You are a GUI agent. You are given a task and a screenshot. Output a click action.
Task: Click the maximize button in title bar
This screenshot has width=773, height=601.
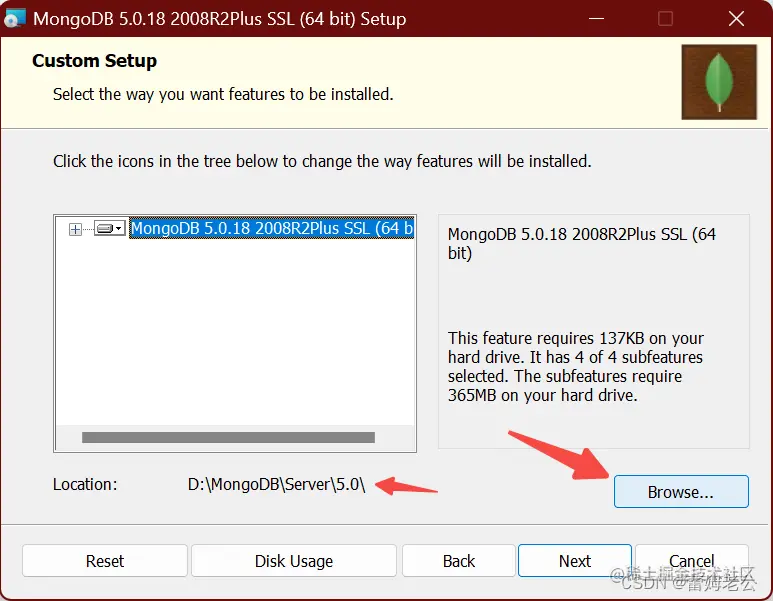pyautogui.click(x=665, y=19)
